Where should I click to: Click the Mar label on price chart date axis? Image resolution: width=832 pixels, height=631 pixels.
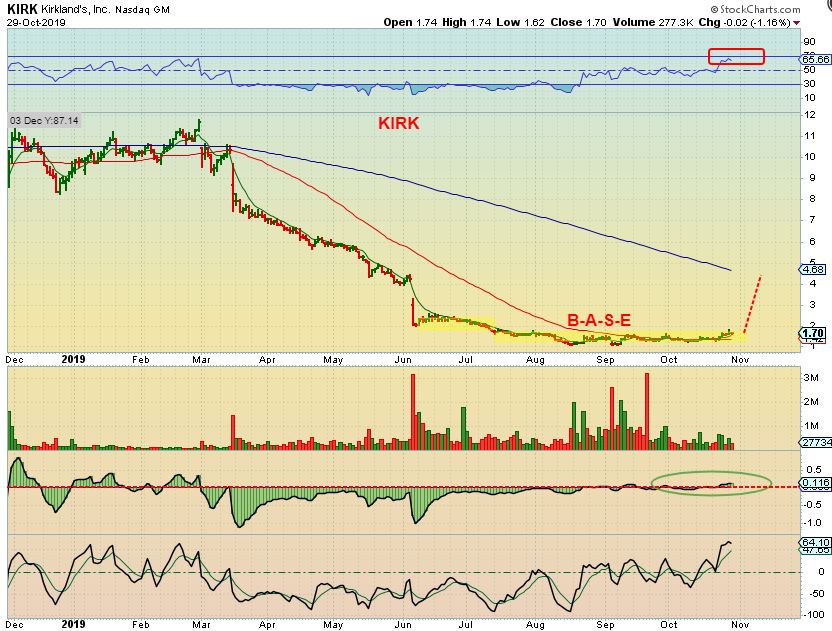pyautogui.click(x=202, y=360)
